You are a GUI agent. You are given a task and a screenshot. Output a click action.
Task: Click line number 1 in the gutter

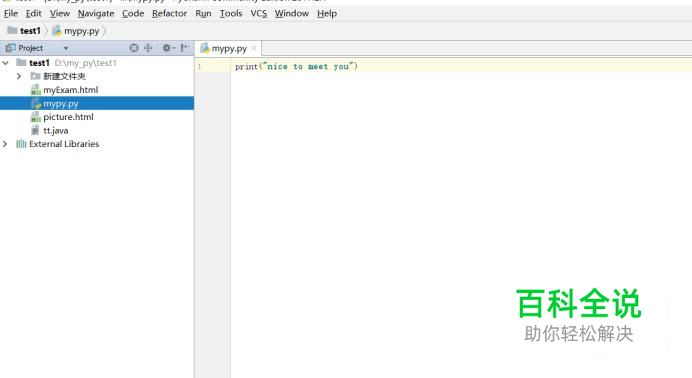(x=199, y=67)
